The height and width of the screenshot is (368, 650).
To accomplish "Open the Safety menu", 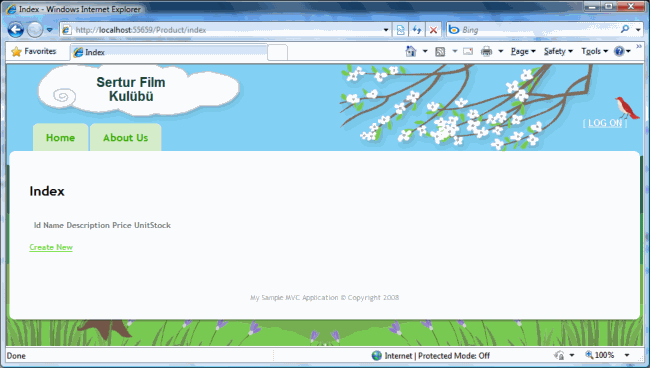I will (558, 51).
